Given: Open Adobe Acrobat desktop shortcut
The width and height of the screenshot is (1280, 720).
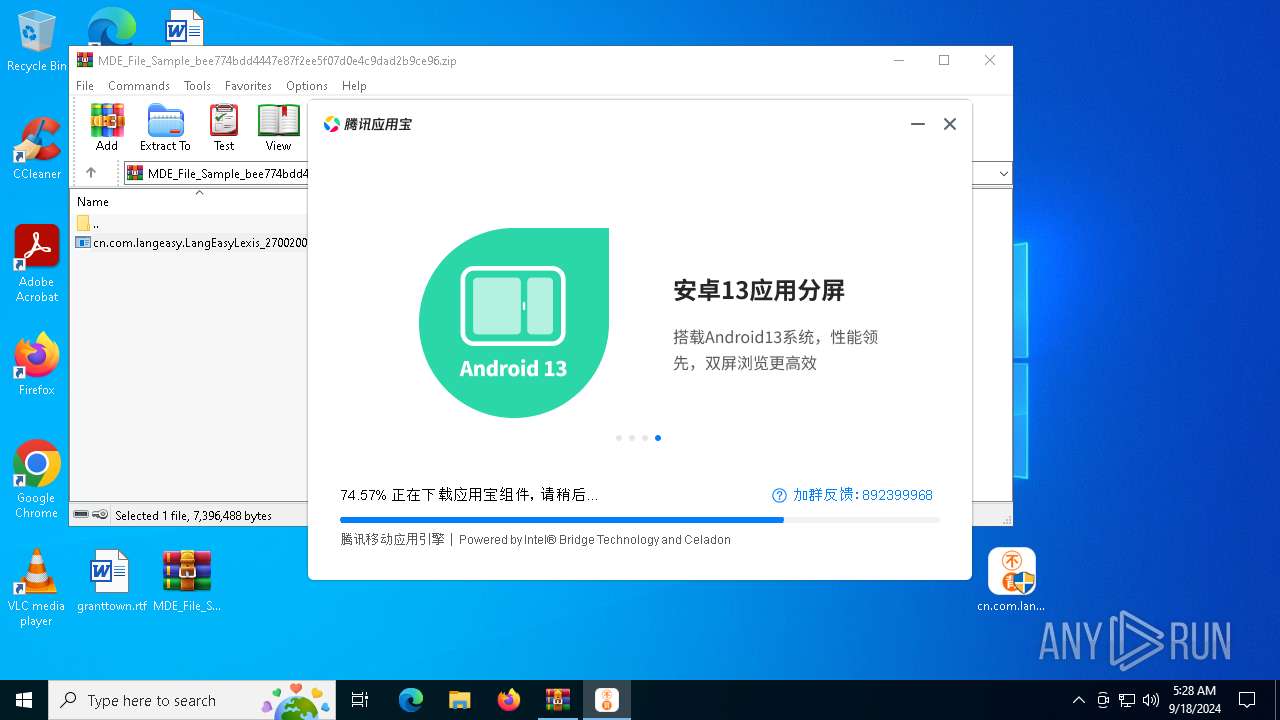Looking at the screenshot, I should click(x=37, y=264).
